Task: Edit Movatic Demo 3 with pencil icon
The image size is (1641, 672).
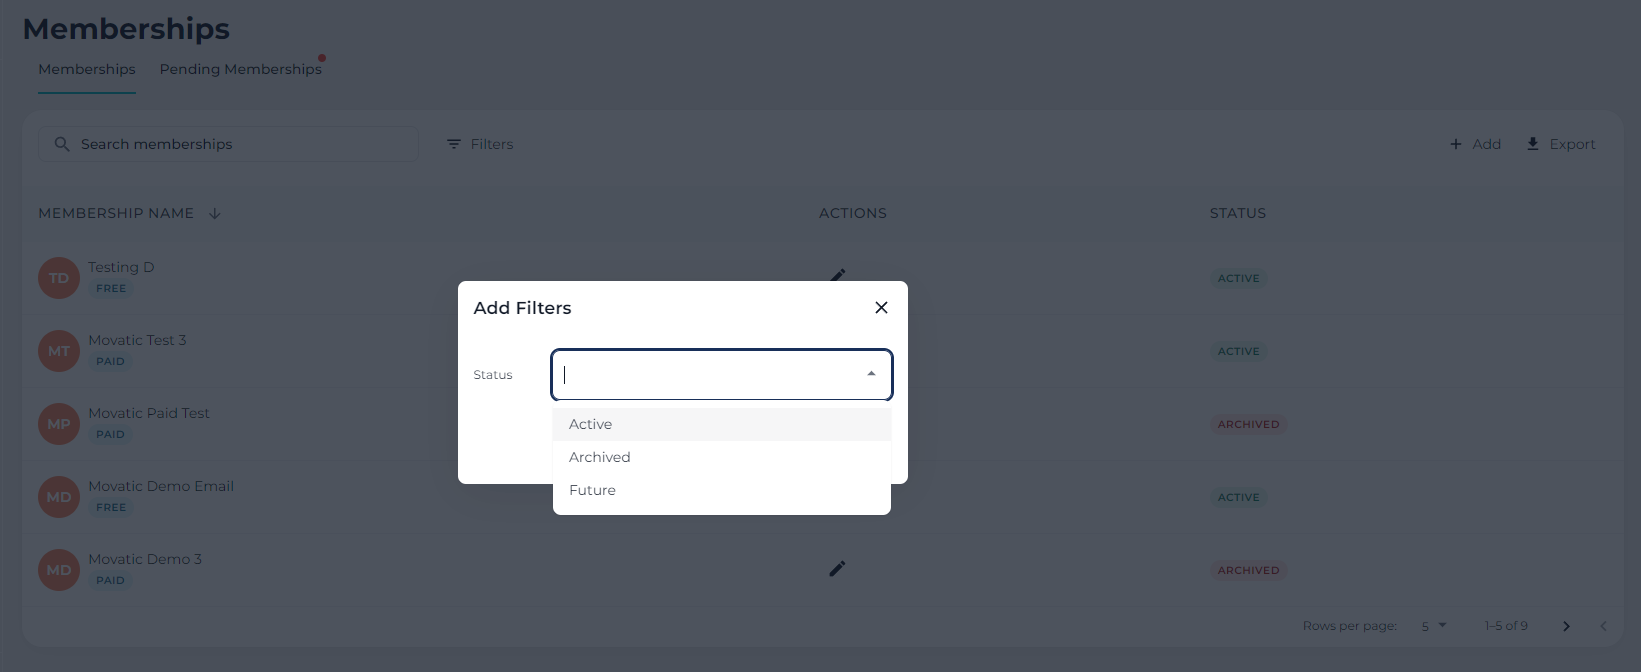Action: 837,569
